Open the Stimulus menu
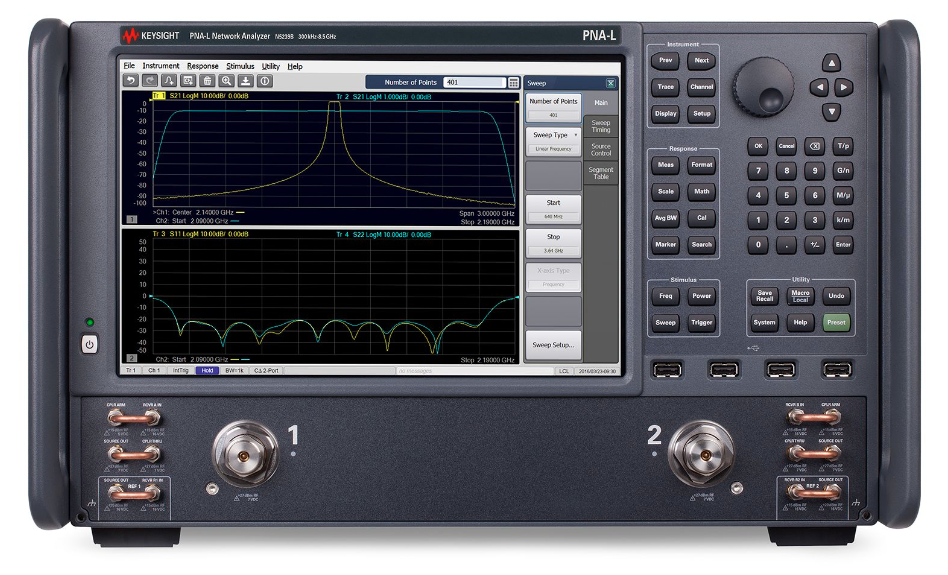The width and height of the screenshot is (948, 575). [x=240, y=66]
